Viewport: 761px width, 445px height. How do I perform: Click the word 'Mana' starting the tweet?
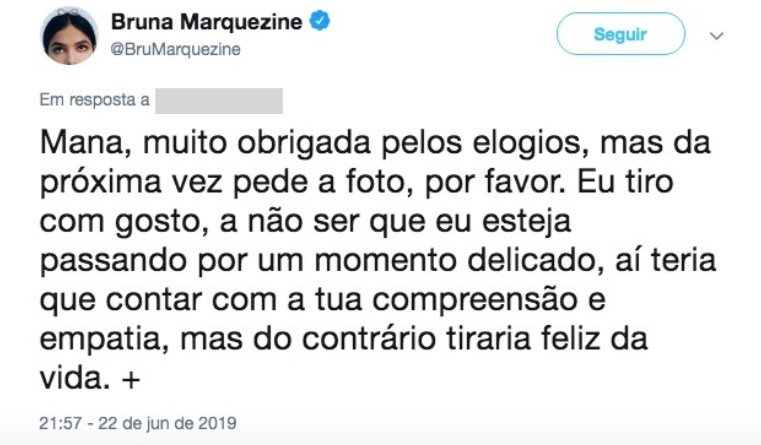coord(85,143)
